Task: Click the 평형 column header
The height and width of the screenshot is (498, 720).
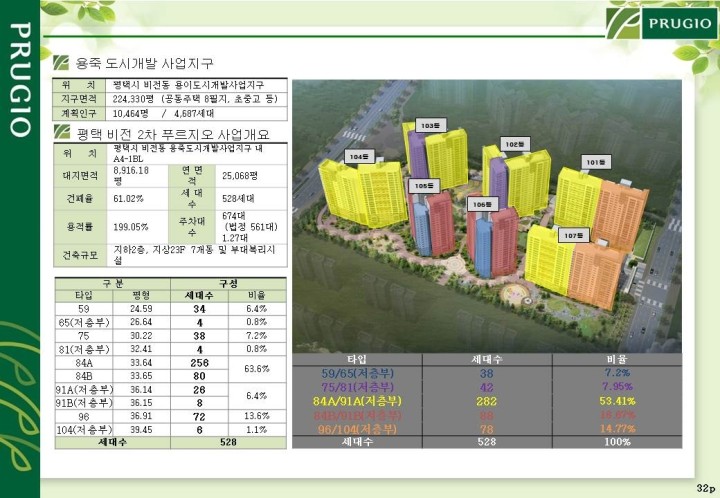Action: [141, 296]
